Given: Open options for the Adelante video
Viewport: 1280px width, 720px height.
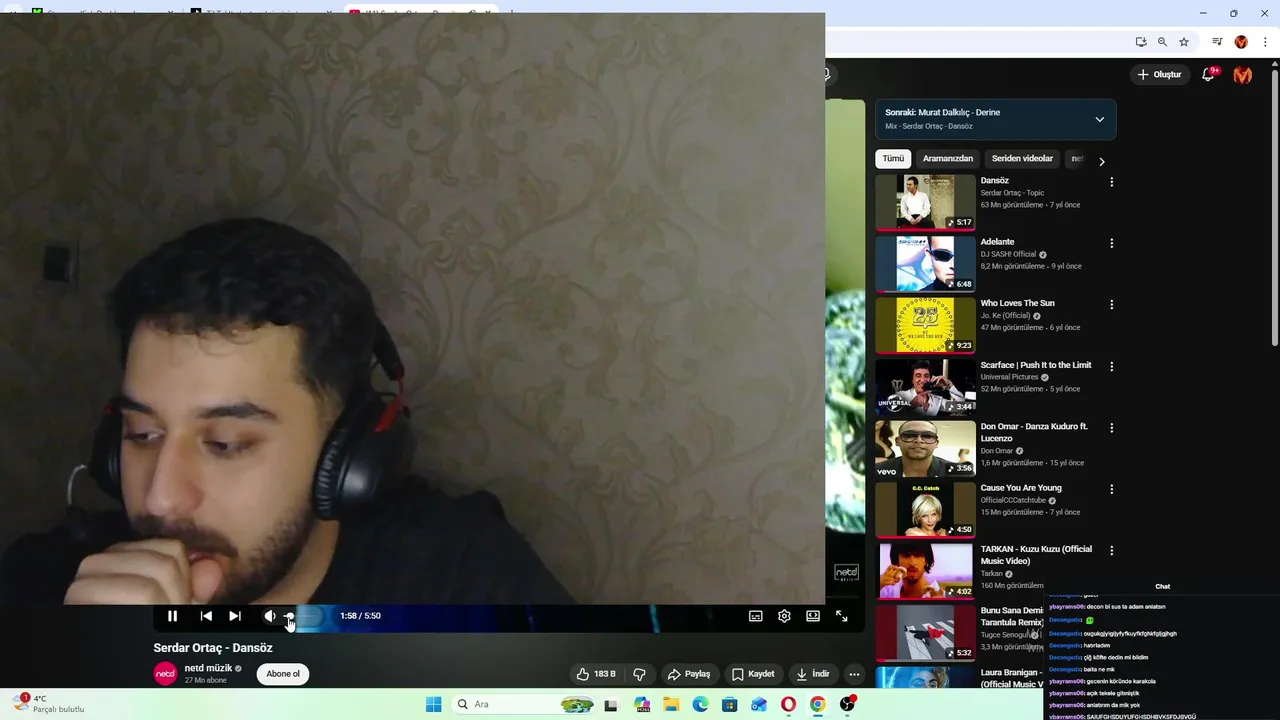Looking at the screenshot, I should click(x=1111, y=243).
